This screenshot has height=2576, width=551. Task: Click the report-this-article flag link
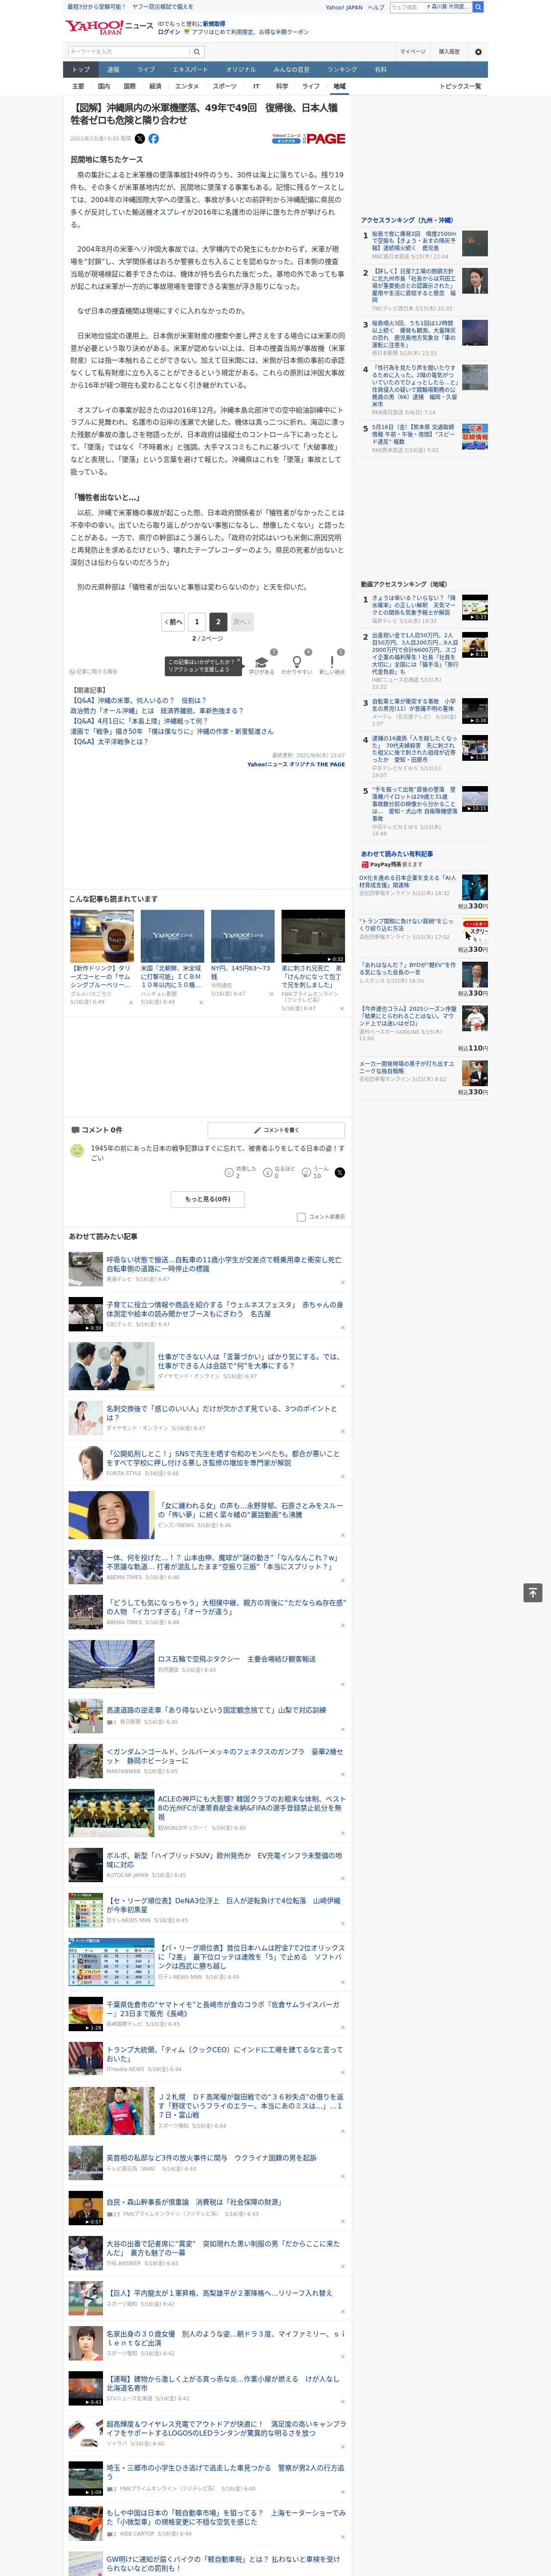(93, 671)
